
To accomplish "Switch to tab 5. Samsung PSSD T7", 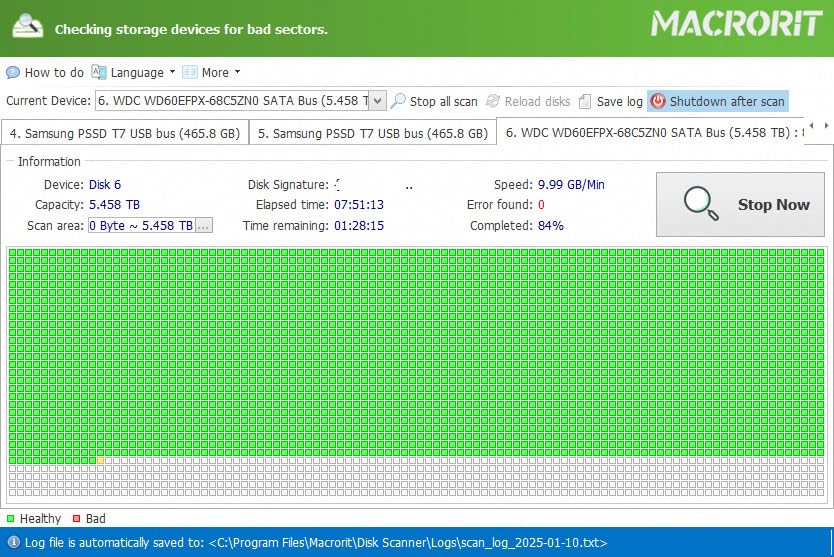I will click(x=373, y=133).
